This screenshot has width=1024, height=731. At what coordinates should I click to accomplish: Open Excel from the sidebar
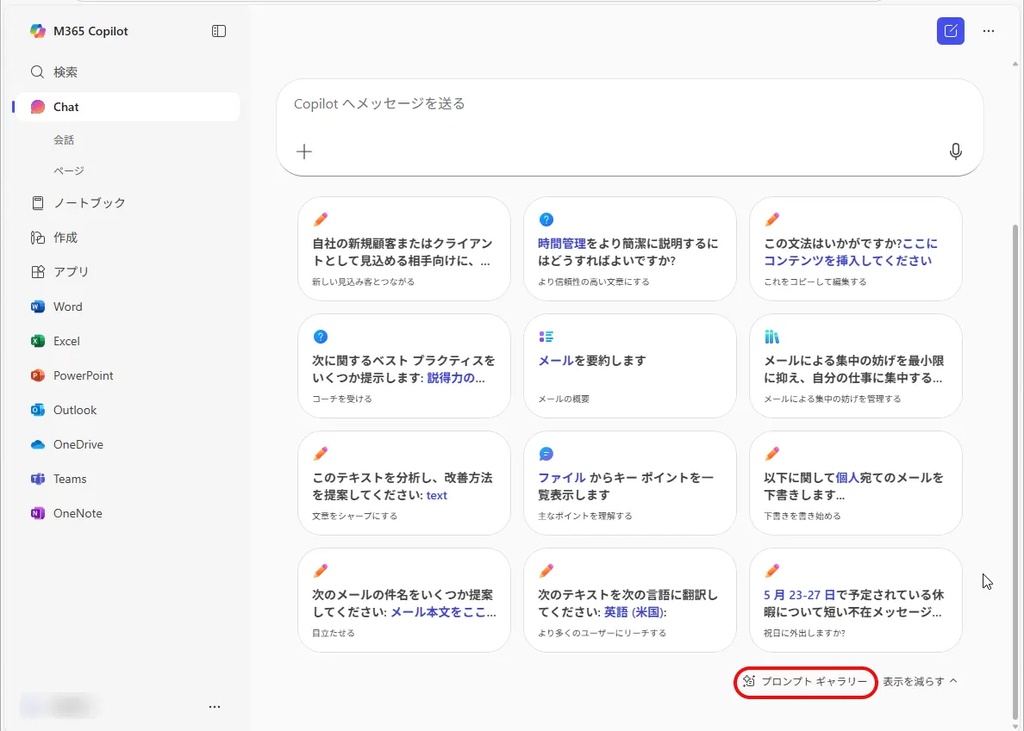(x=66, y=341)
